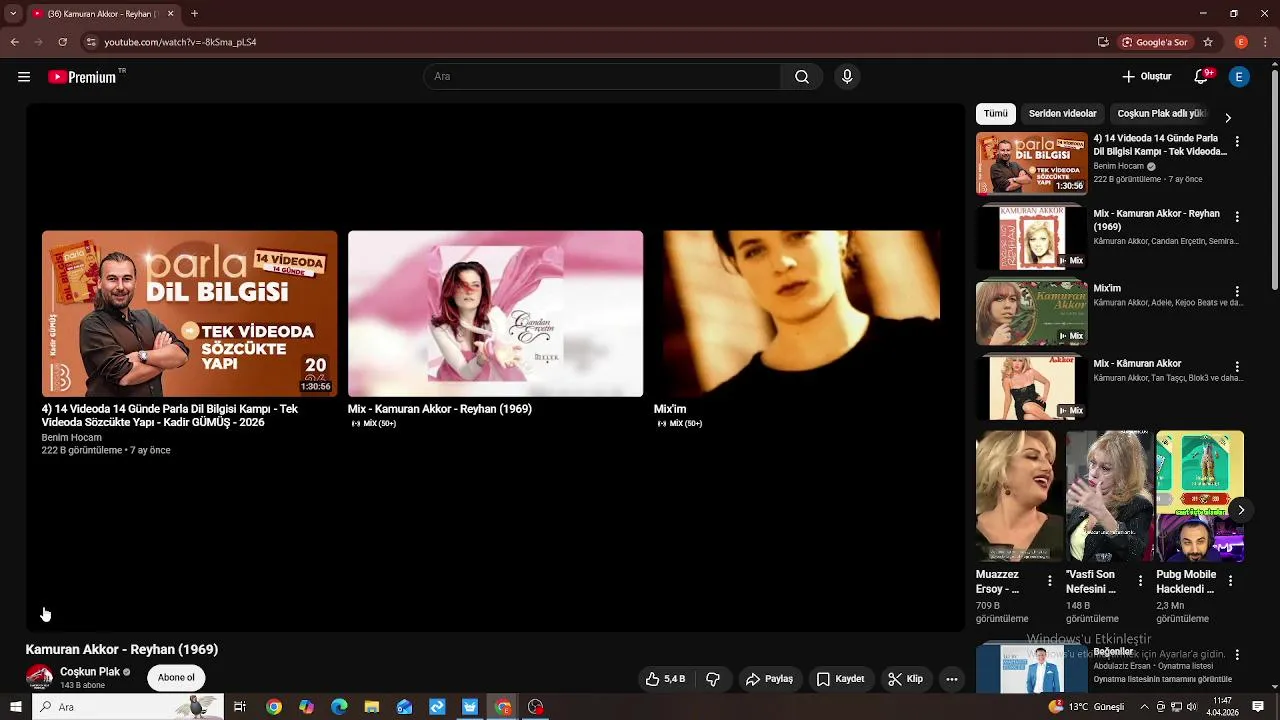Image resolution: width=1280 pixels, height=720 pixels.
Task: Bookmark this page with star icon
Action: tap(1208, 42)
